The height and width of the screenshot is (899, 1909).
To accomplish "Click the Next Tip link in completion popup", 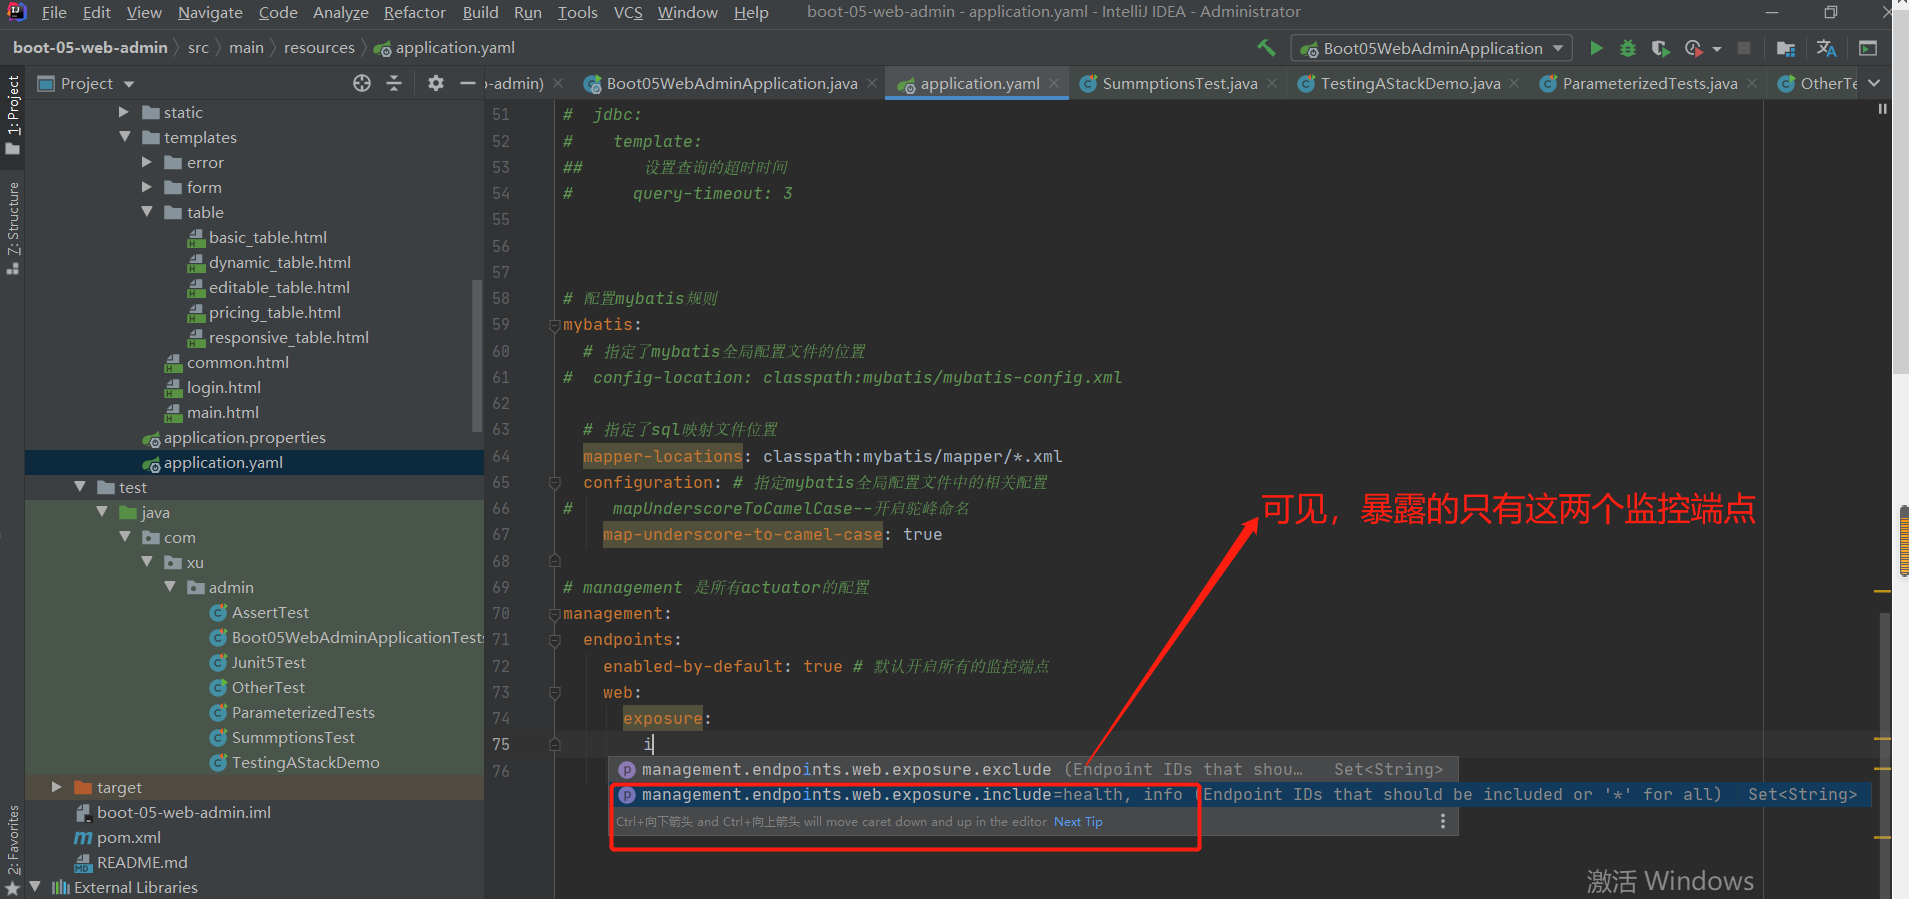I will [x=1078, y=822].
